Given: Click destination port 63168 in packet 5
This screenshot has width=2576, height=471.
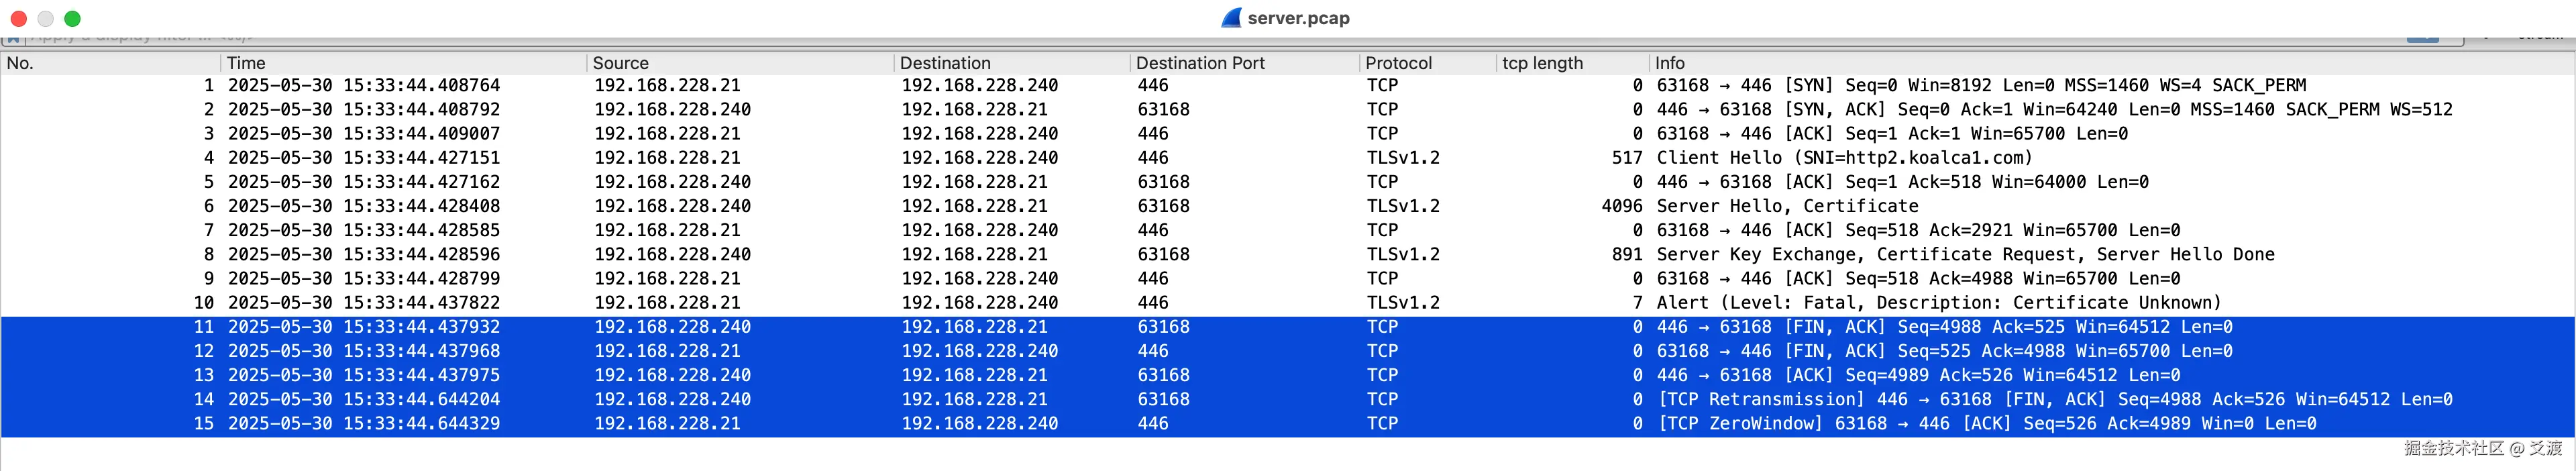Looking at the screenshot, I should pos(1164,182).
